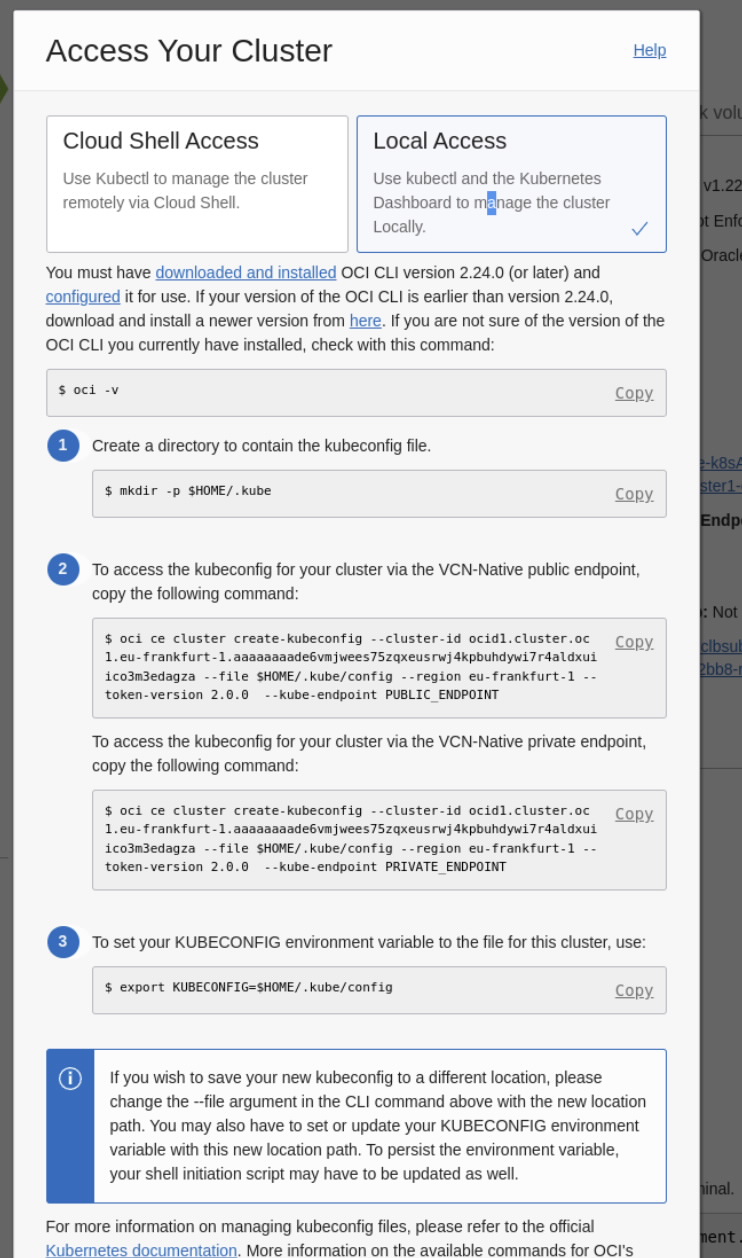The height and width of the screenshot is (1258, 742).
Task: Click the checkmark on the Local Access card
Action: (640, 228)
